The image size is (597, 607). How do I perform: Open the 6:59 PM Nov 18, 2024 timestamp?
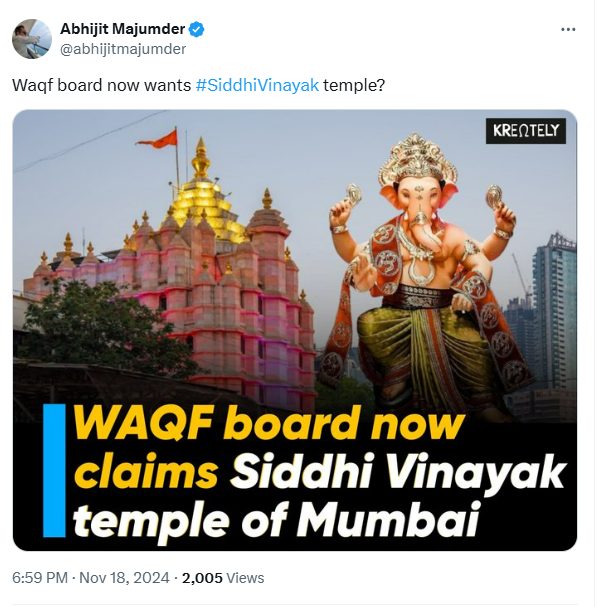coord(91,578)
